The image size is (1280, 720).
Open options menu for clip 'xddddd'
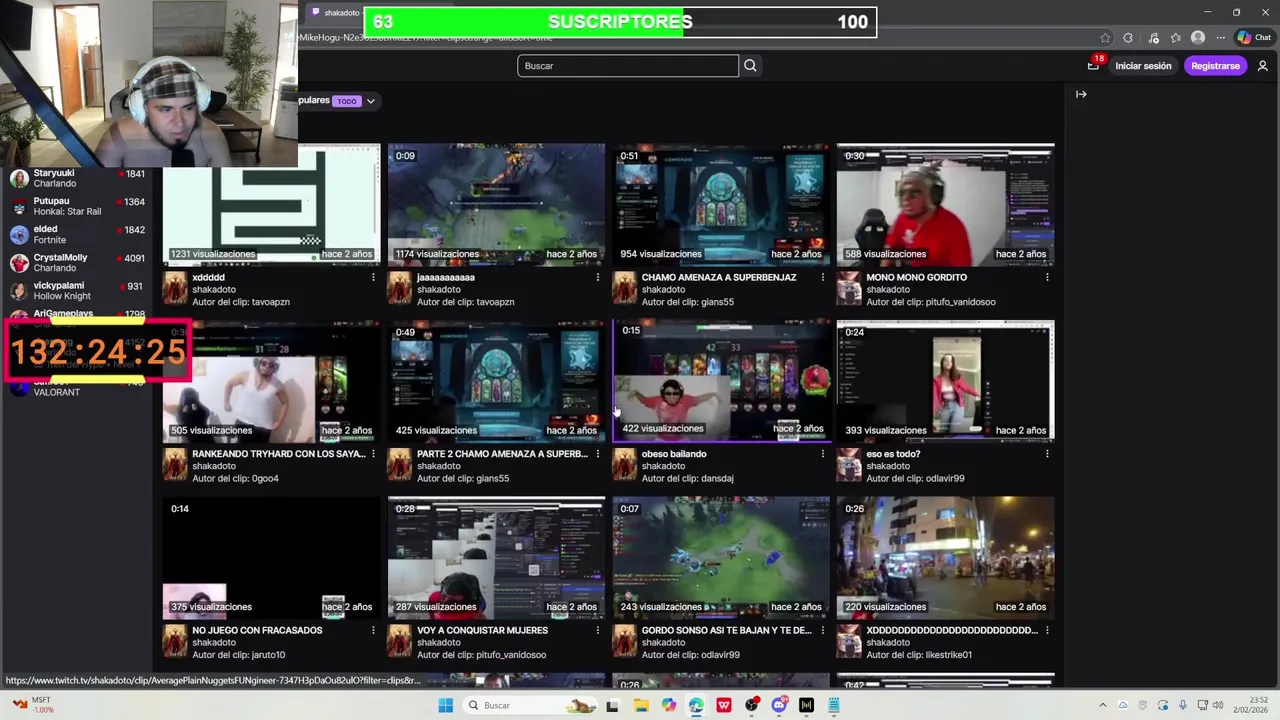click(373, 278)
